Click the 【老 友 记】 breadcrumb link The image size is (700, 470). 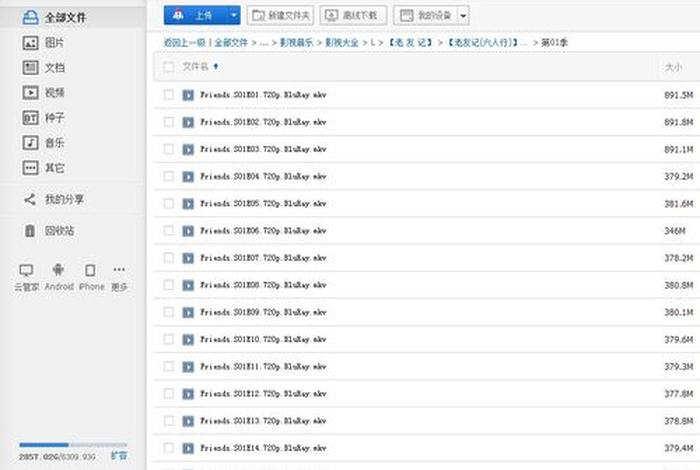point(410,42)
